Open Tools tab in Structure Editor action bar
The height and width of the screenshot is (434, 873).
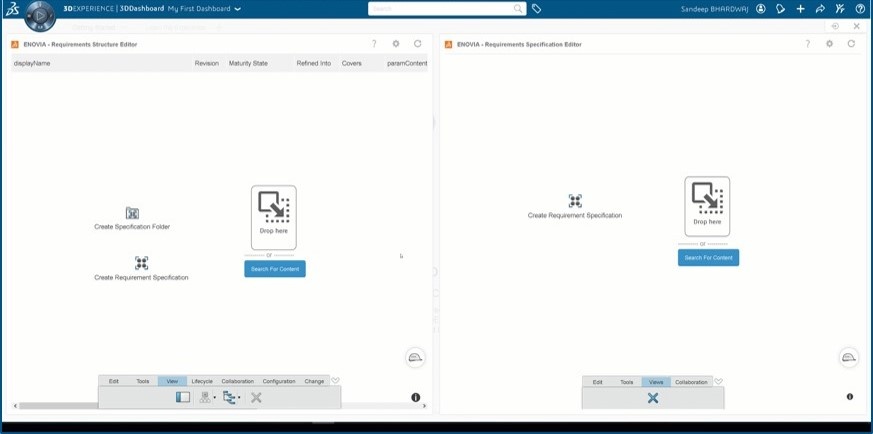143,381
